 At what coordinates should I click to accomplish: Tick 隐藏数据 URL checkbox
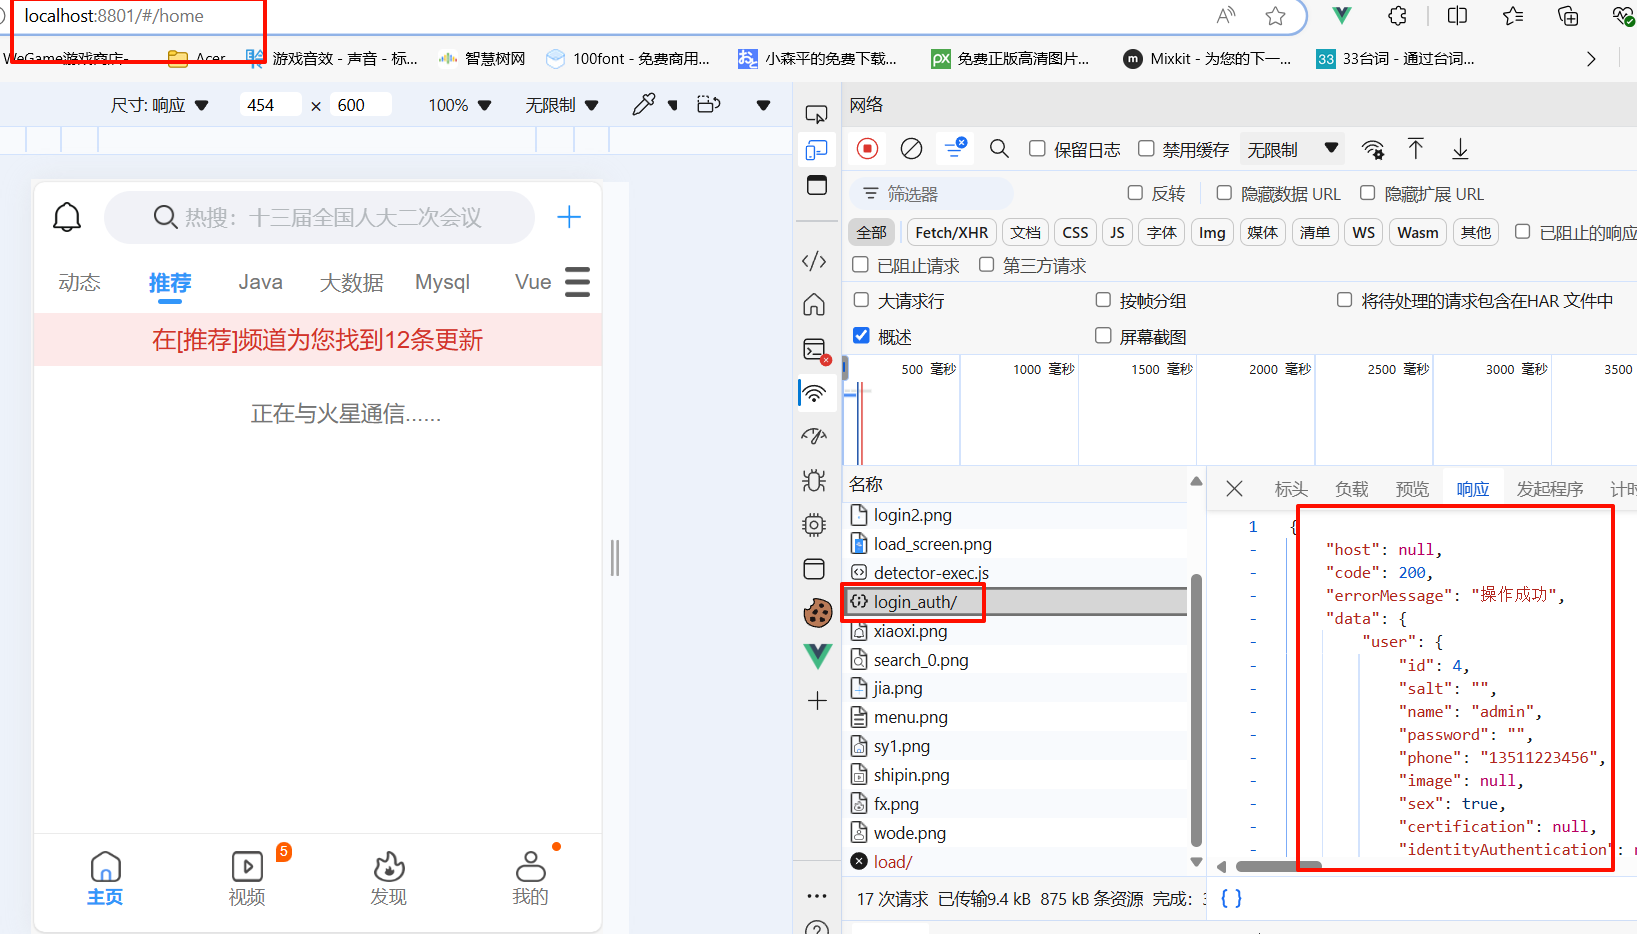click(1224, 193)
